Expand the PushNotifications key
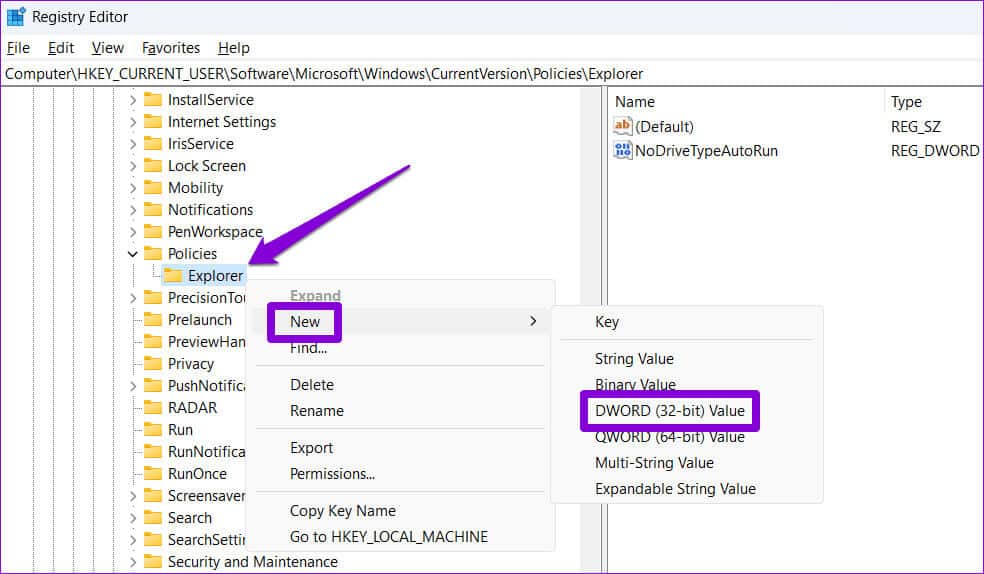The width and height of the screenshot is (984, 574). (x=132, y=386)
